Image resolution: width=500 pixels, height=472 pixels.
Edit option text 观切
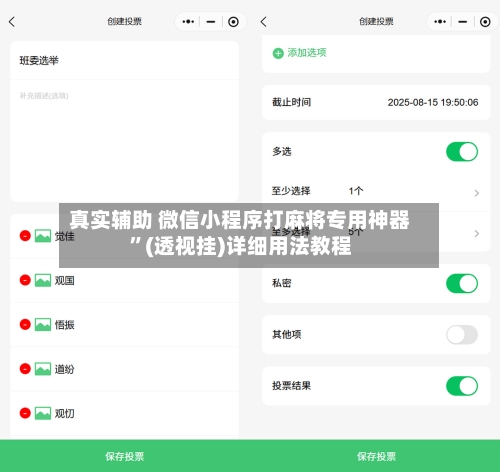(65, 414)
